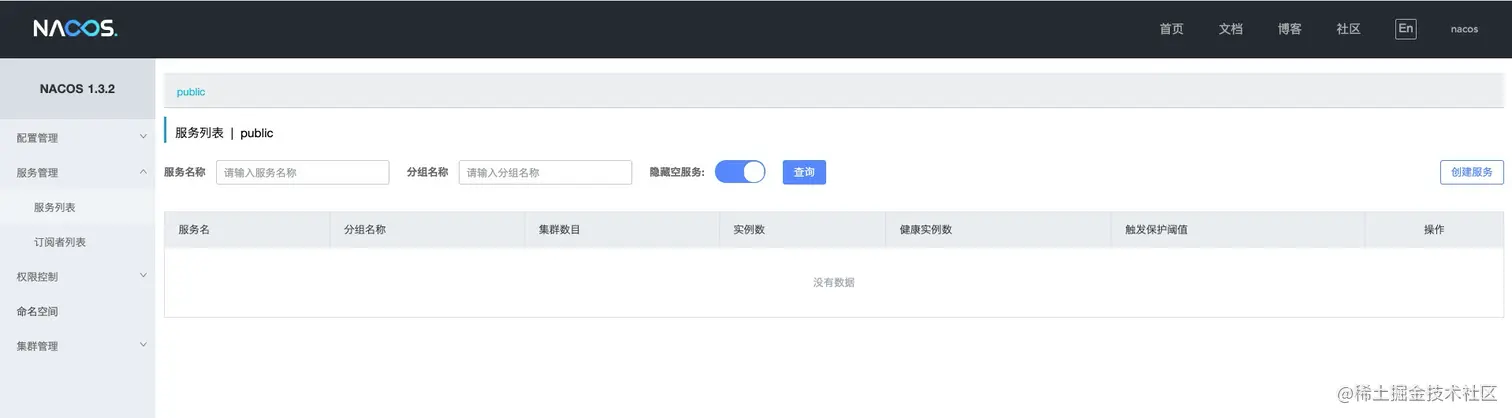The width and height of the screenshot is (1512, 418).
Task: Click the 没有数据 empty-table message
Action: coord(834,283)
